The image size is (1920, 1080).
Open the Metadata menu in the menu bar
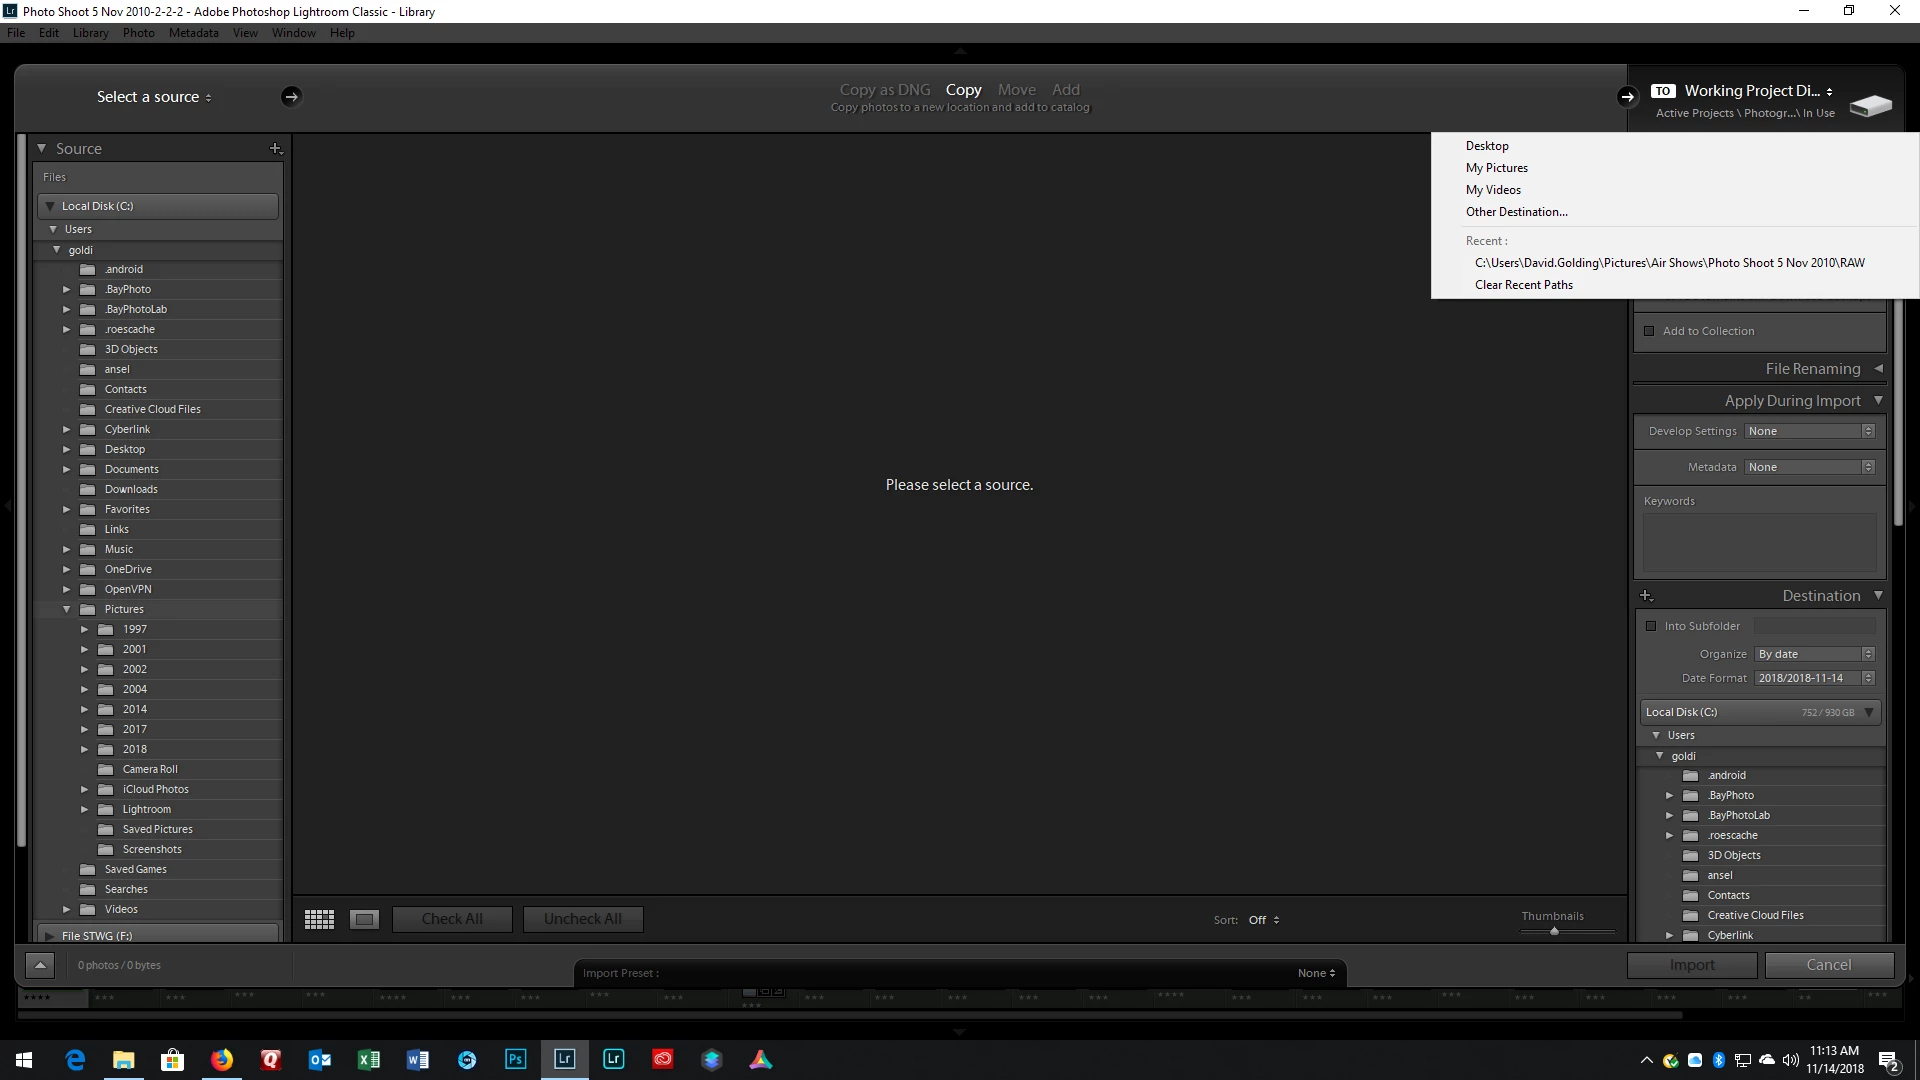193,33
